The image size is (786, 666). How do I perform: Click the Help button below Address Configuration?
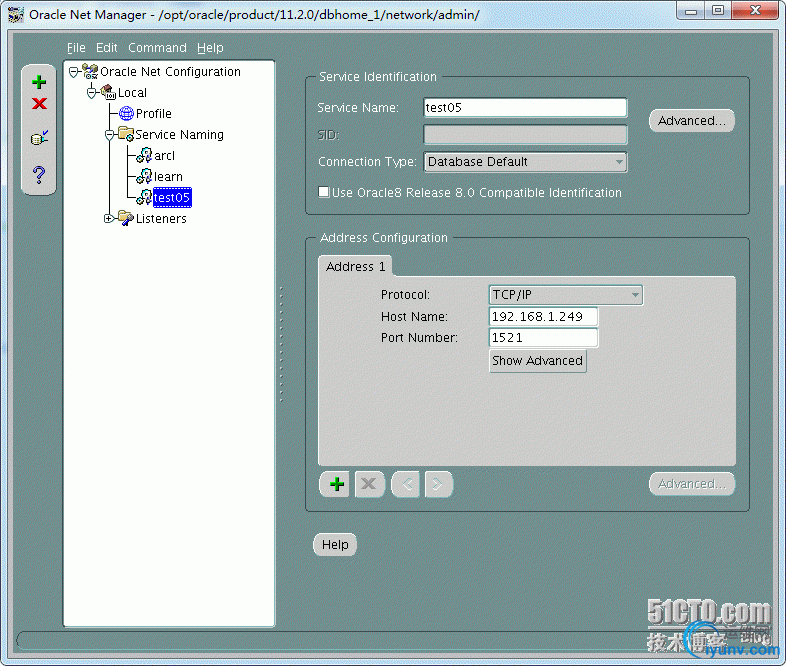point(335,545)
